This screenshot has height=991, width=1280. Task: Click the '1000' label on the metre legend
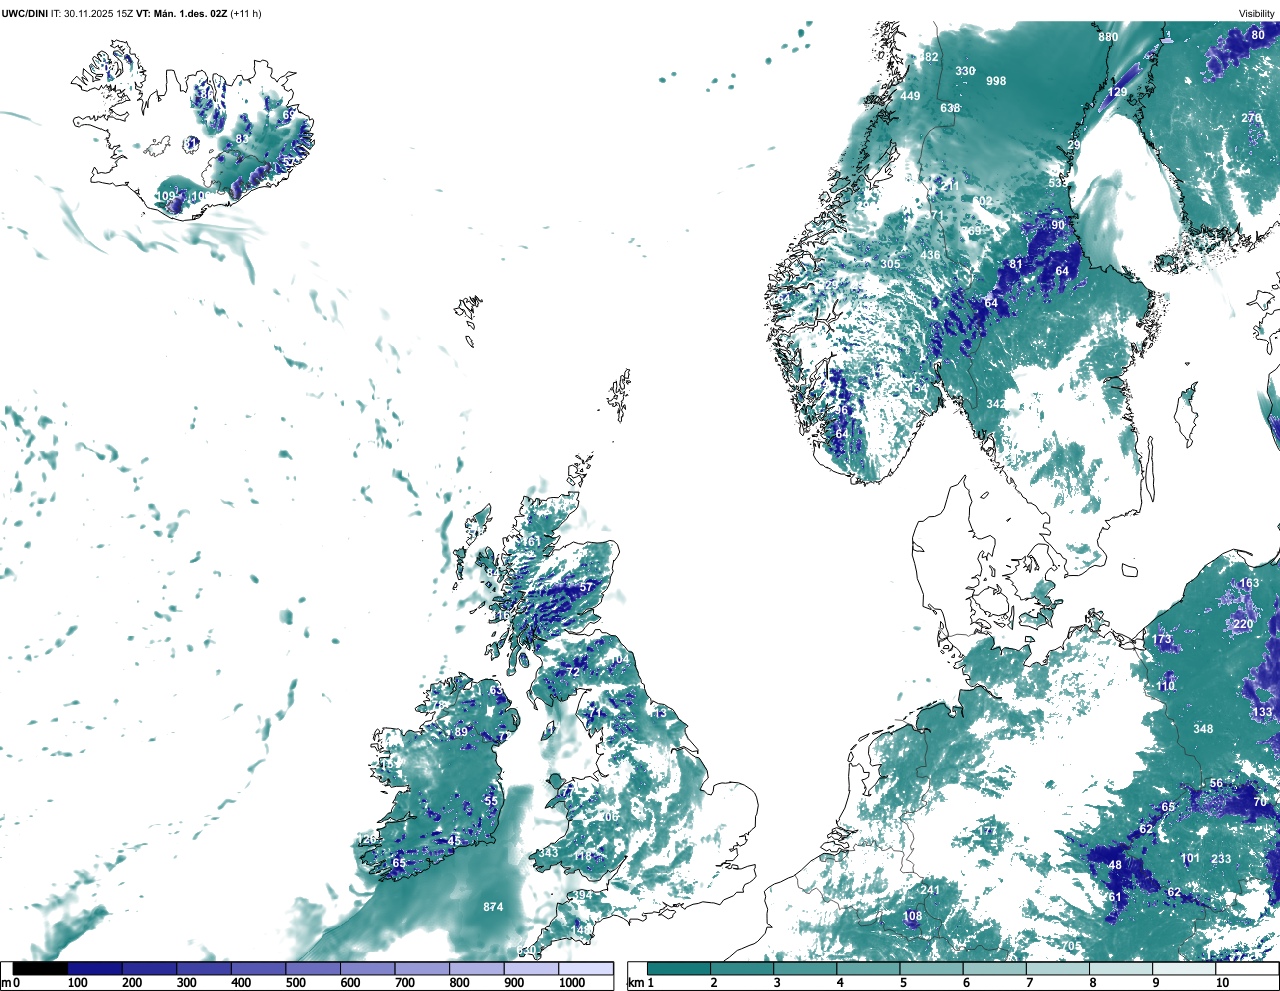point(571,983)
